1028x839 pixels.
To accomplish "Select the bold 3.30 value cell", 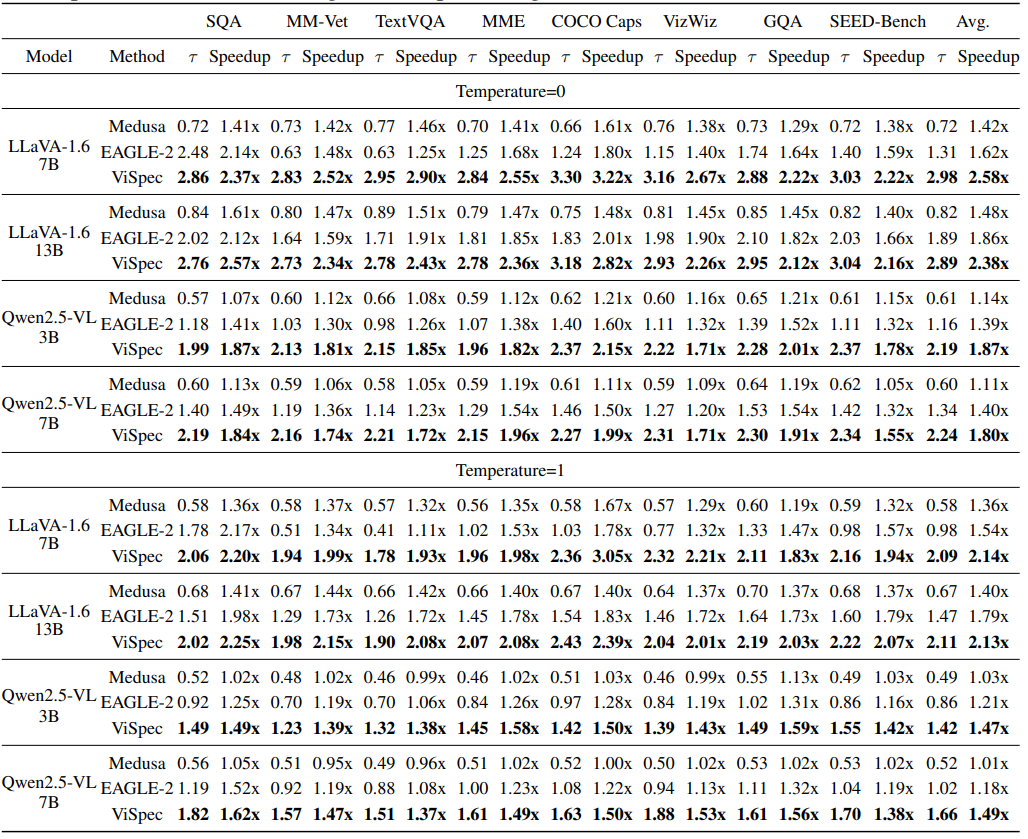I will click(567, 177).
